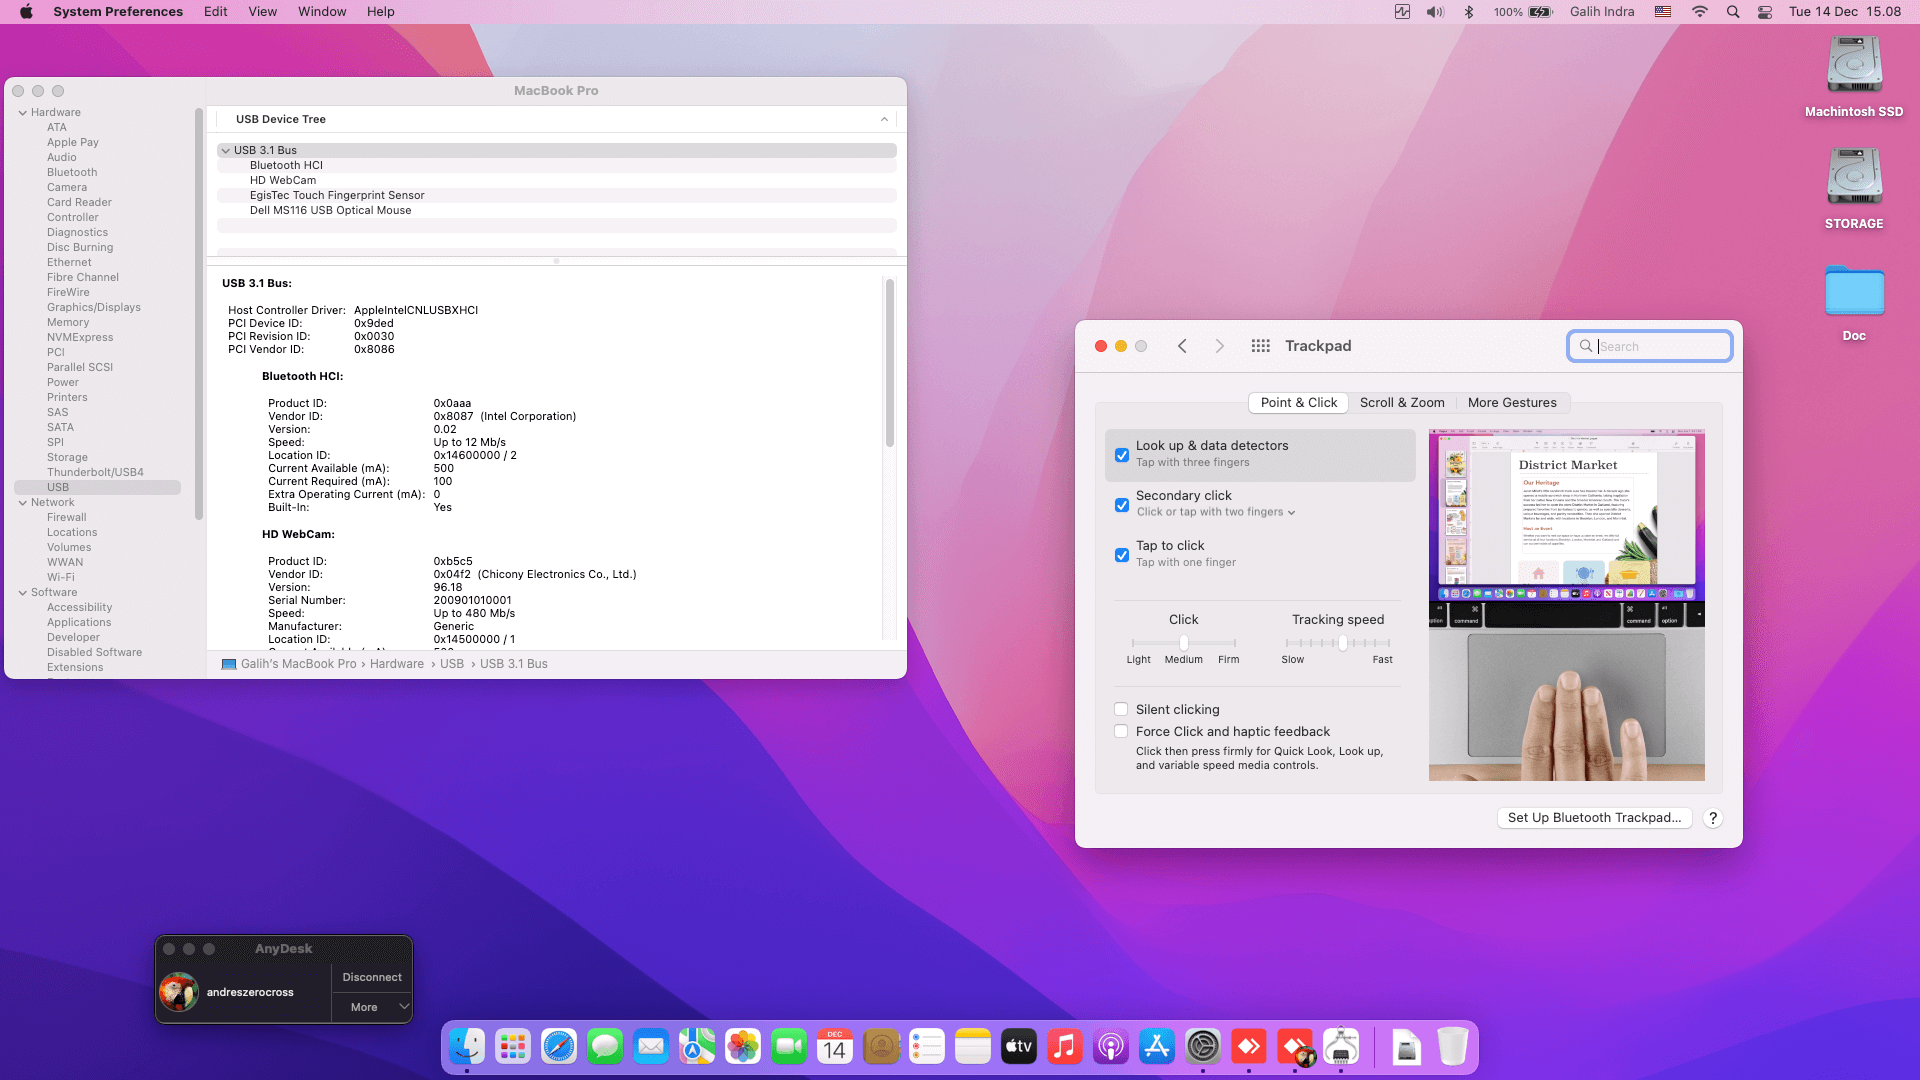
Task: Collapse the USB 3.1 Bus tree
Action: point(226,150)
